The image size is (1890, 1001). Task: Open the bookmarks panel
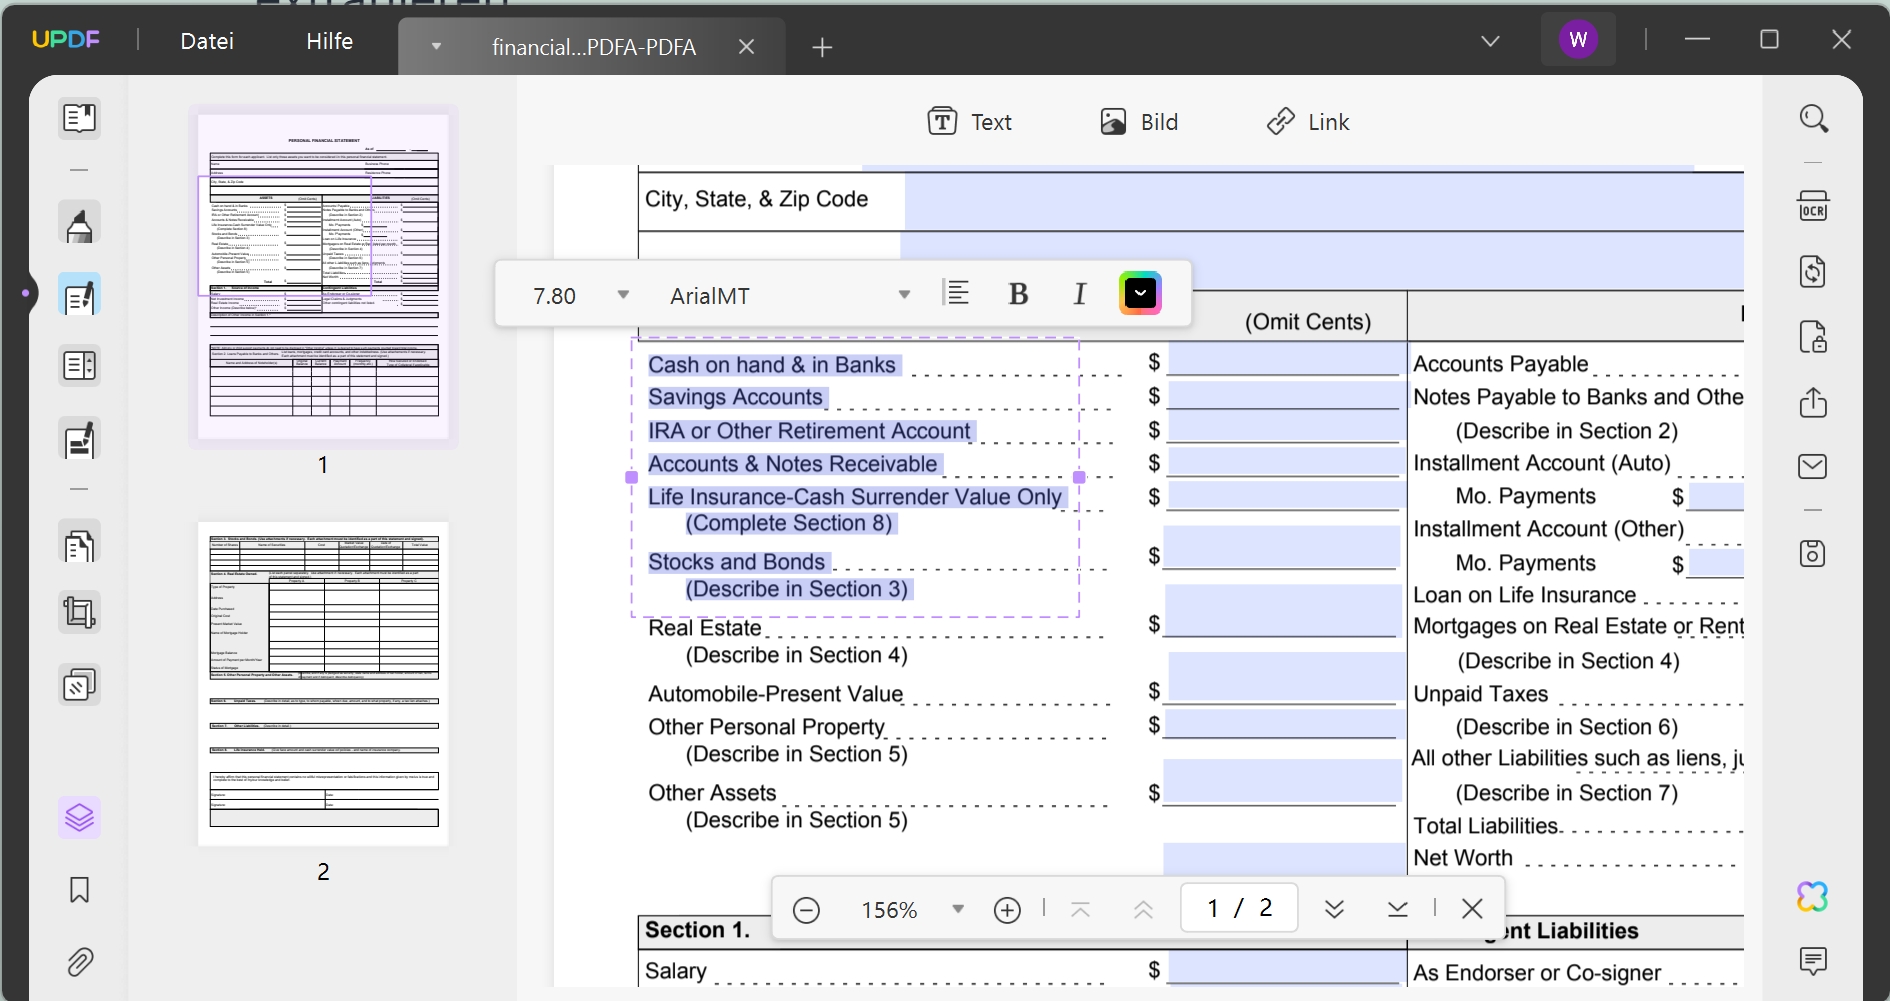(x=79, y=890)
